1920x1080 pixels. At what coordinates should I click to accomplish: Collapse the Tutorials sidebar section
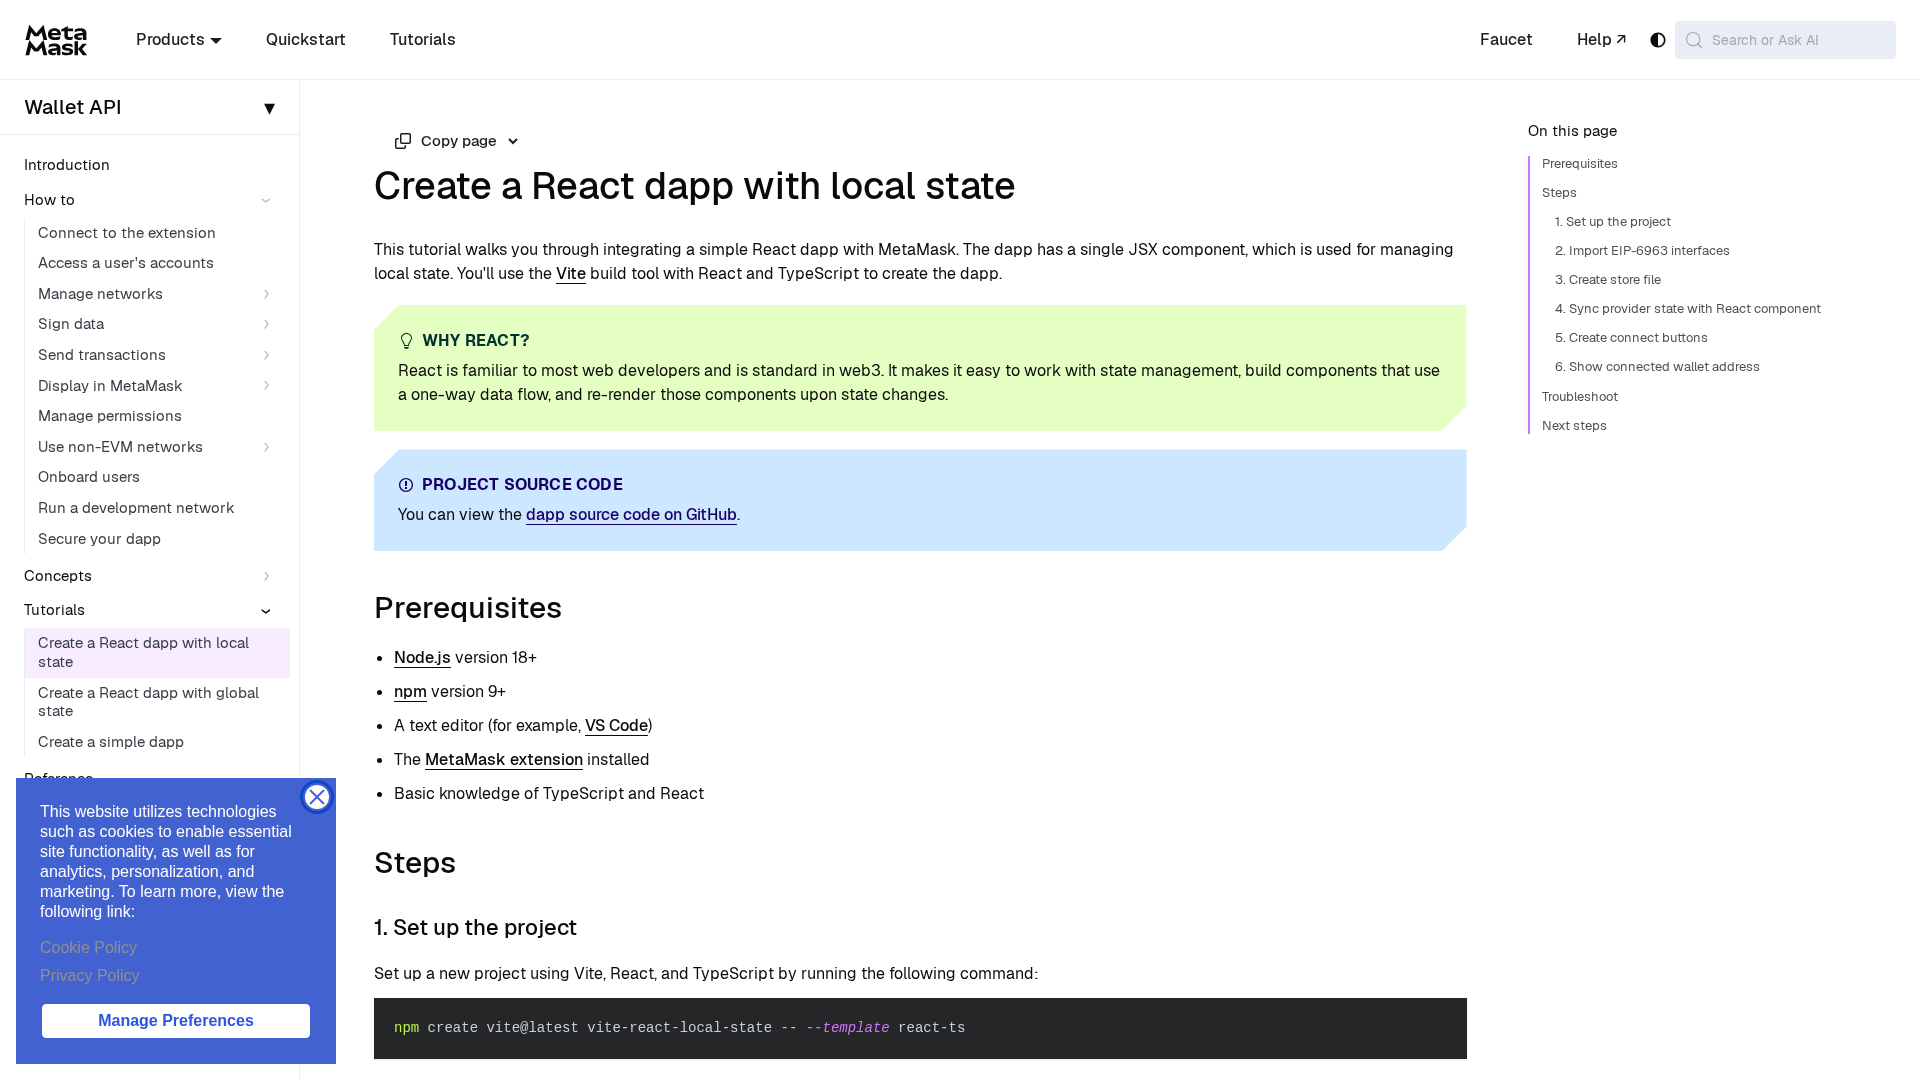[266, 610]
